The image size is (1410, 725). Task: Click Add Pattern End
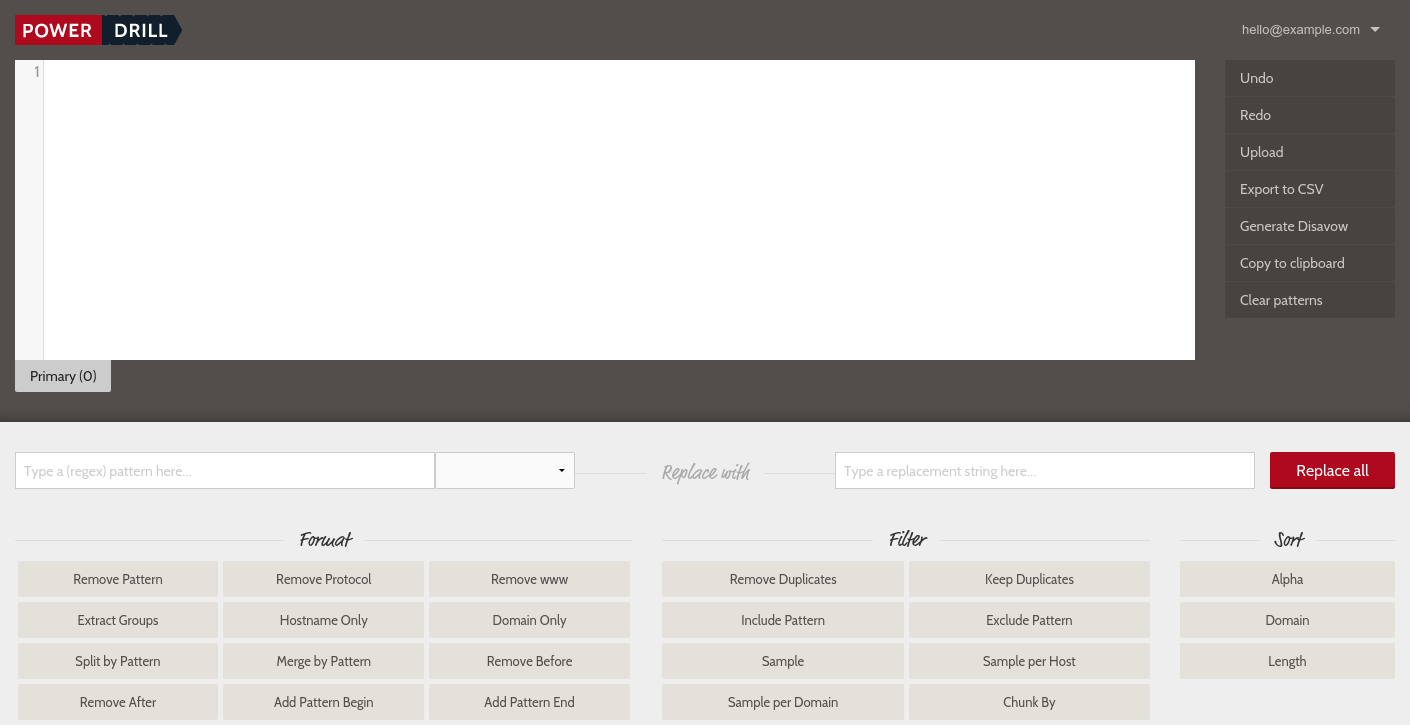pos(530,702)
